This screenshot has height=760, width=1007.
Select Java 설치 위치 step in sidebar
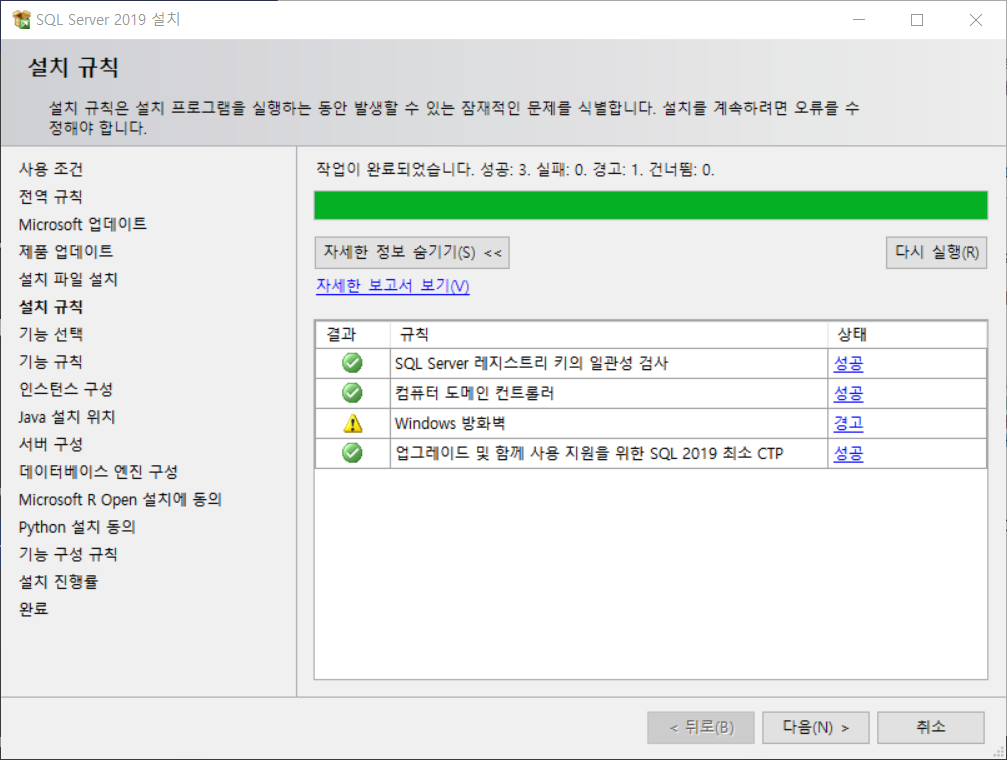(x=67, y=417)
